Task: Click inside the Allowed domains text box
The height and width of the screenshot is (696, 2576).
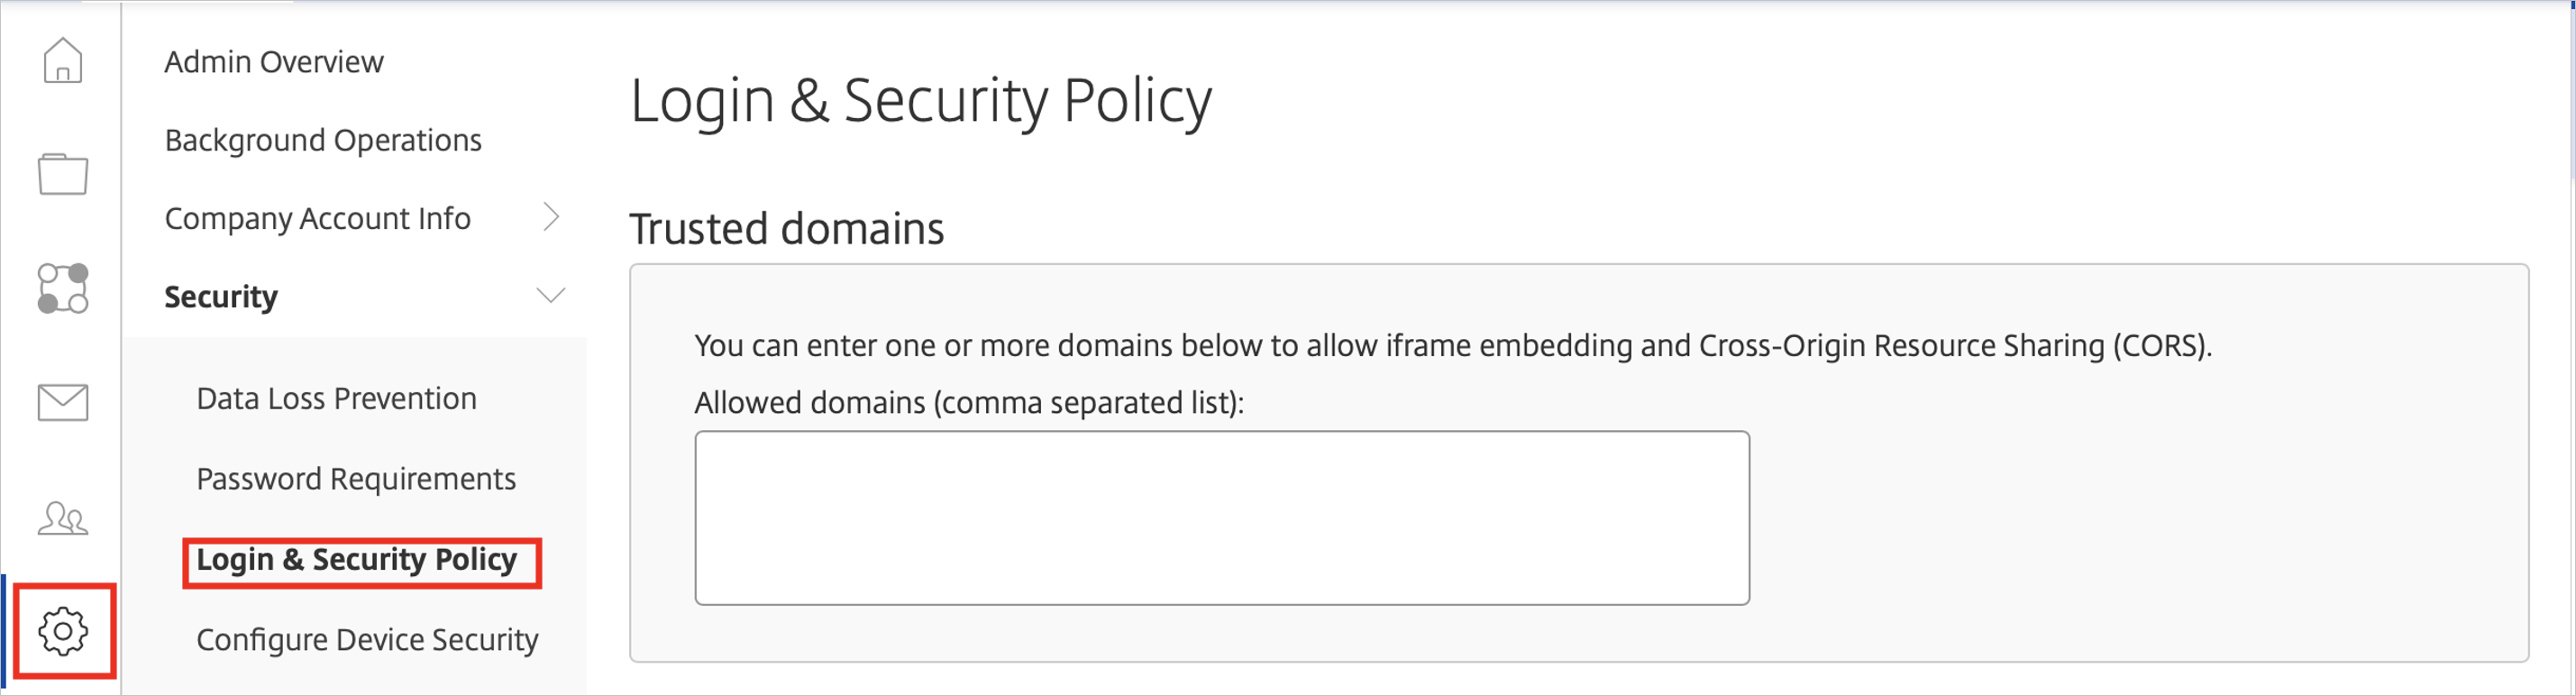Action: [x=1221, y=517]
